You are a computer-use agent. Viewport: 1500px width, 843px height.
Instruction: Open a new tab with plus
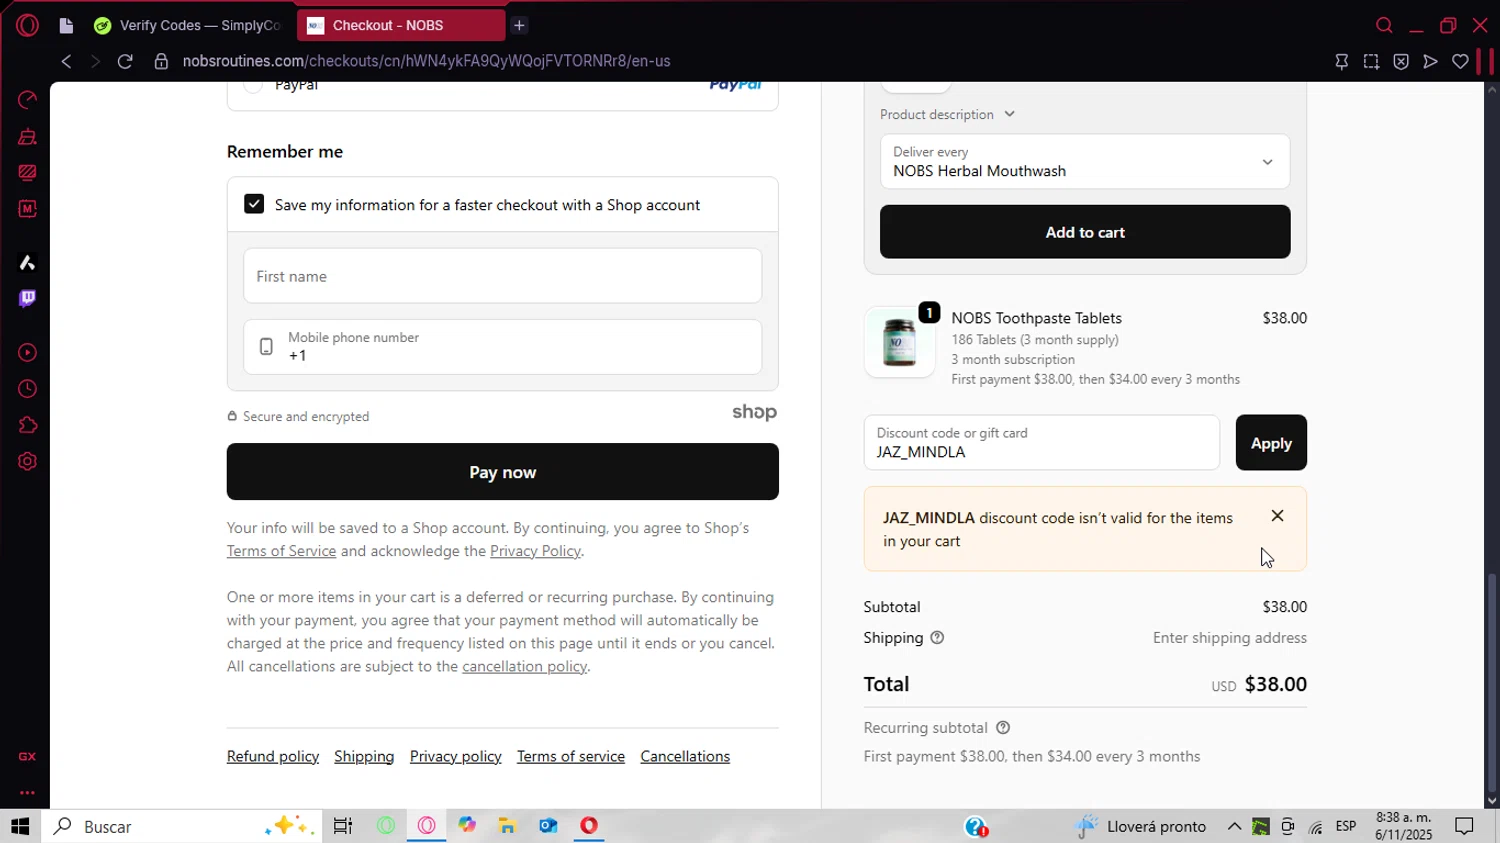click(x=519, y=25)
